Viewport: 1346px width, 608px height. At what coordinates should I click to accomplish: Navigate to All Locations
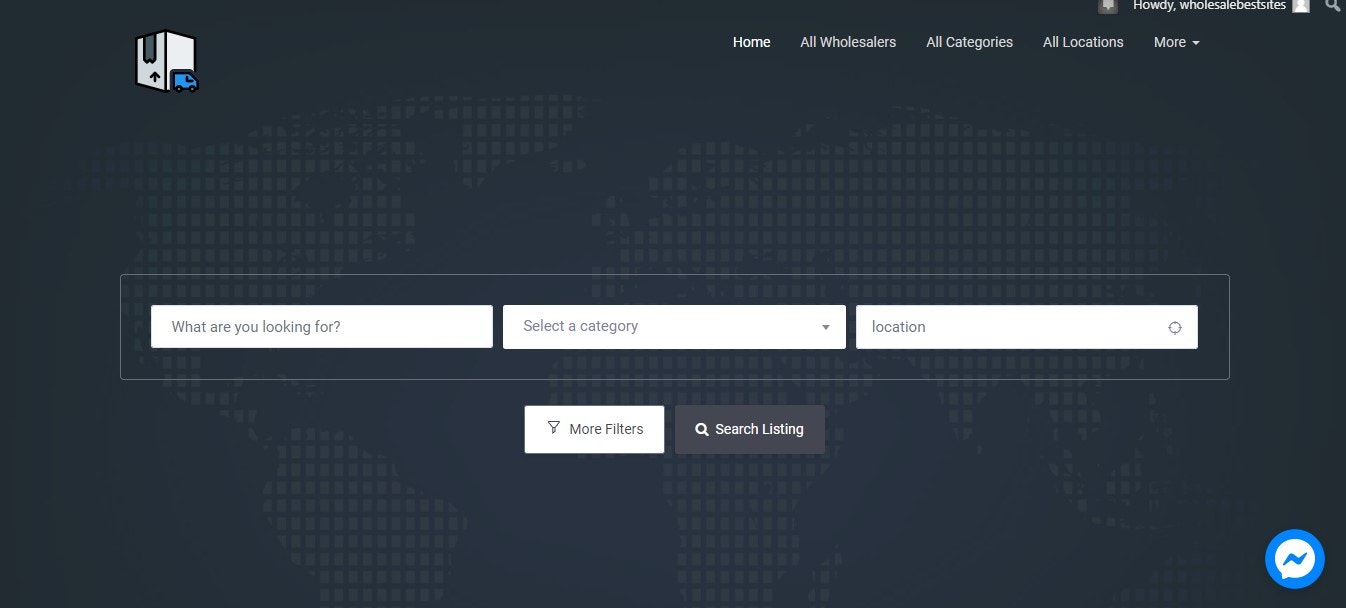[1083, 42]
